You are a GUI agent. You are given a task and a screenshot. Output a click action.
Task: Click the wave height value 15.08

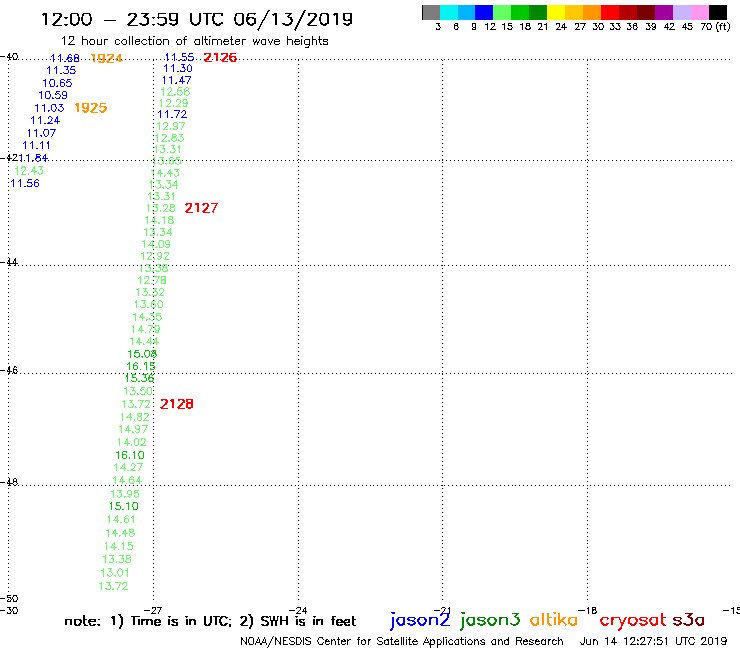[142, 354]
